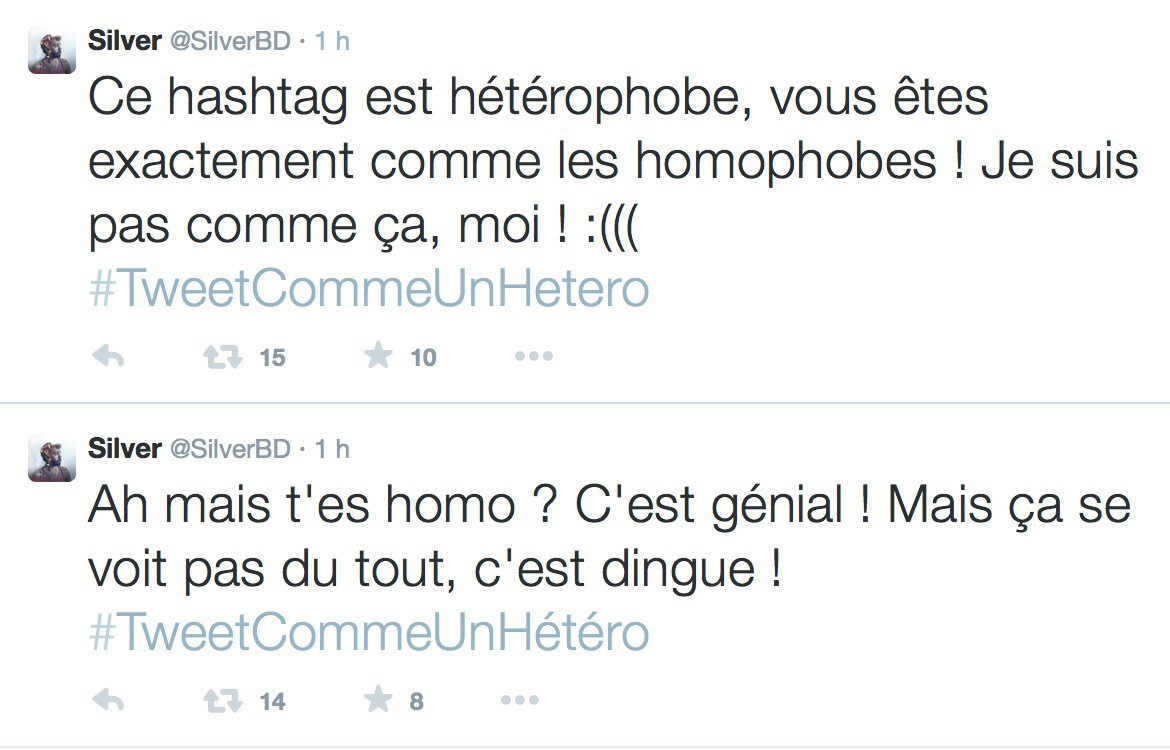Open the #TweetCommeUnHétéro hashtag in second tweet

[x=368, y=633]
